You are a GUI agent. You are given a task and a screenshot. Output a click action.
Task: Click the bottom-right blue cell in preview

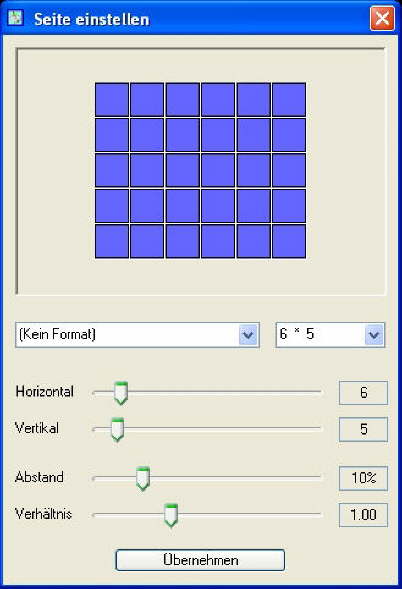click(289, 241)
